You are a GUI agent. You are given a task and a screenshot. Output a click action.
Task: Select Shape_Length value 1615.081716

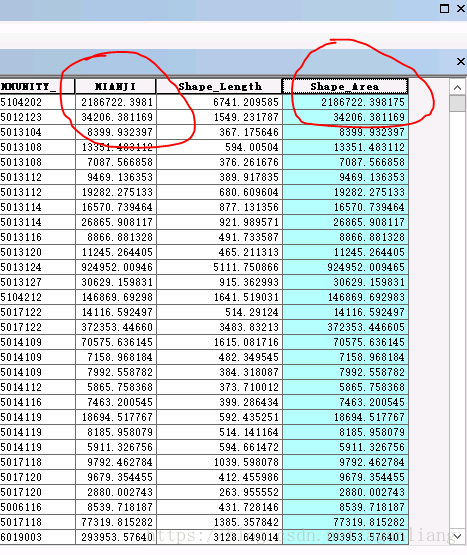(220, 342)
